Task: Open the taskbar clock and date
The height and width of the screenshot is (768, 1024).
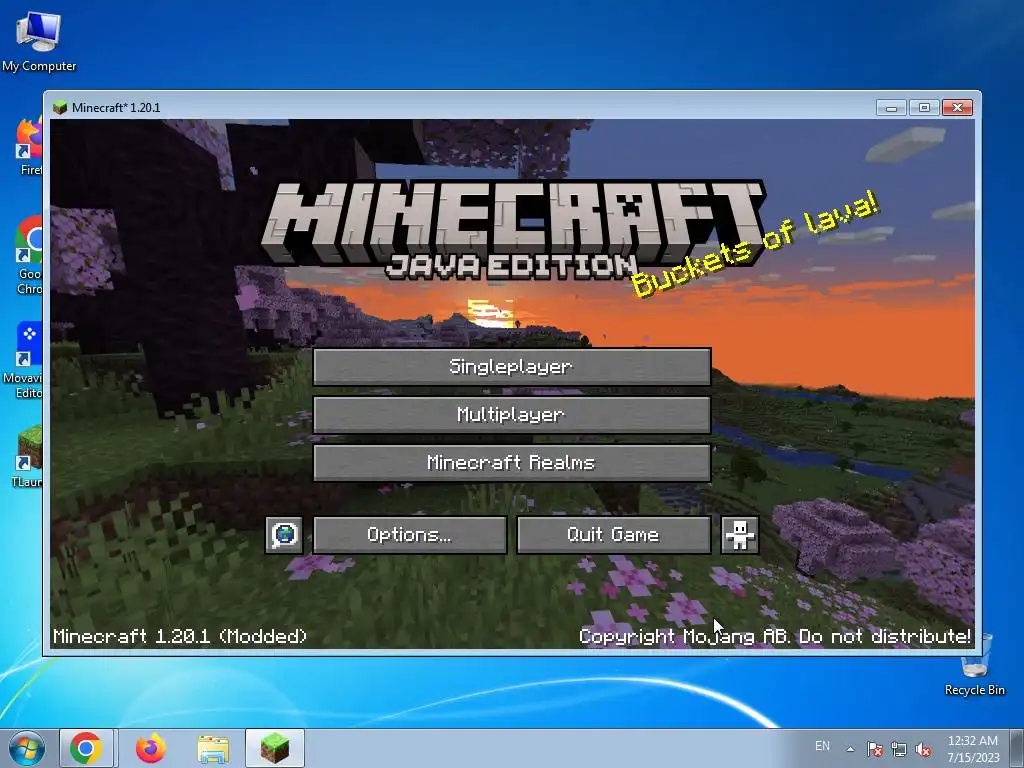Action: 974,749
